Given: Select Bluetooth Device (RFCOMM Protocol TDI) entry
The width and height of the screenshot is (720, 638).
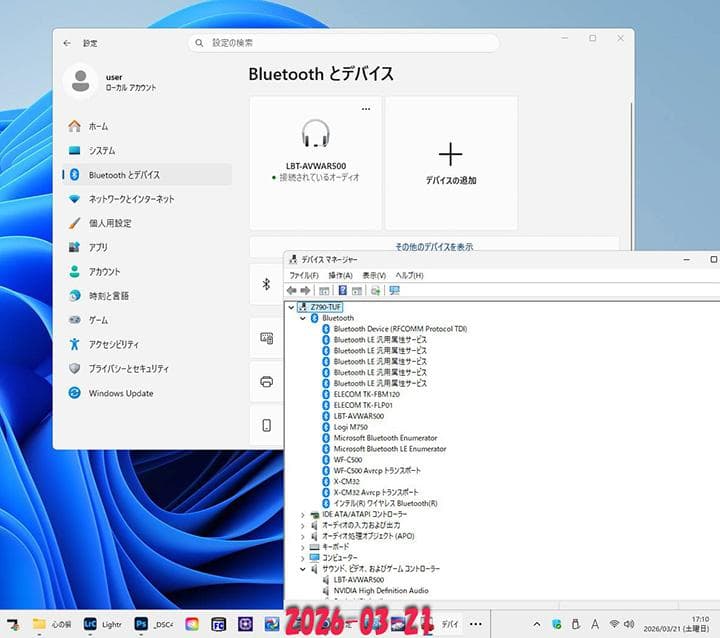Looking at the screenshot, I should click(400, 329).
